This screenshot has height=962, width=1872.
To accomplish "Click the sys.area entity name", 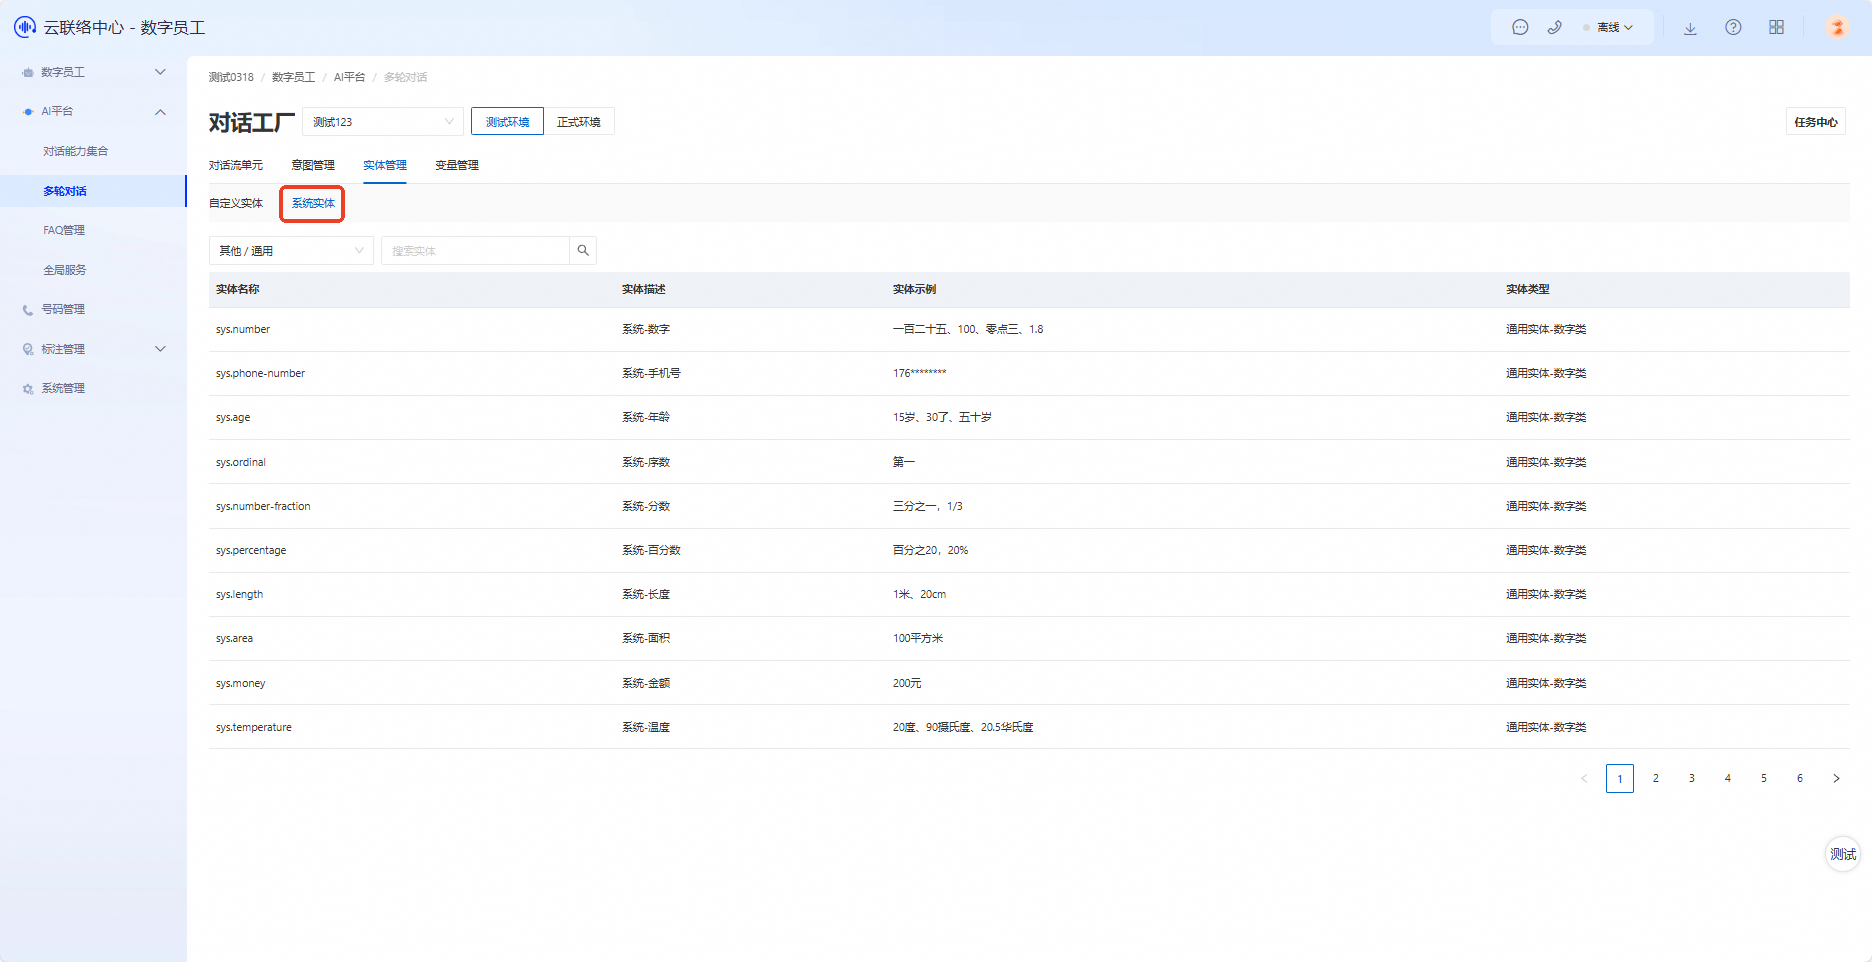I will pyautogui.click(x=234, y=638).
